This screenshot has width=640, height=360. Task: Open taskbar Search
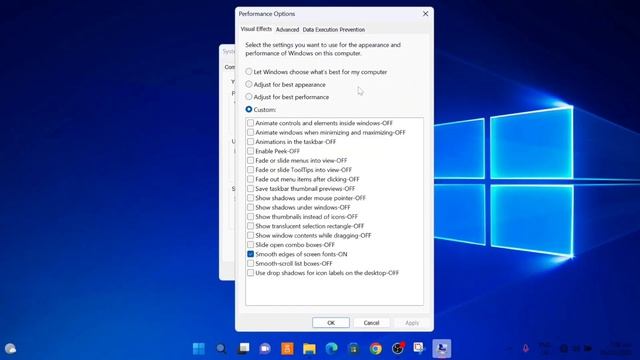tap(221, 349)
